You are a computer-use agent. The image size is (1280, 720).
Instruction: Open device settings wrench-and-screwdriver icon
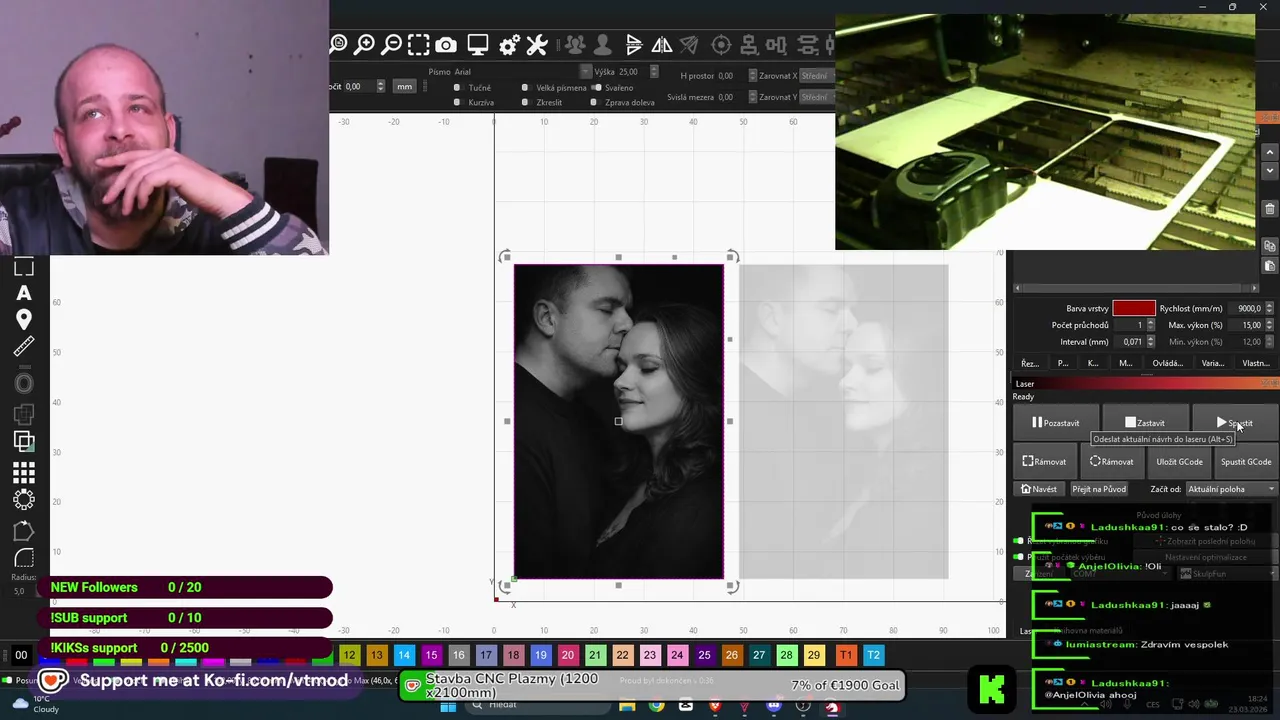coord(537,44)
